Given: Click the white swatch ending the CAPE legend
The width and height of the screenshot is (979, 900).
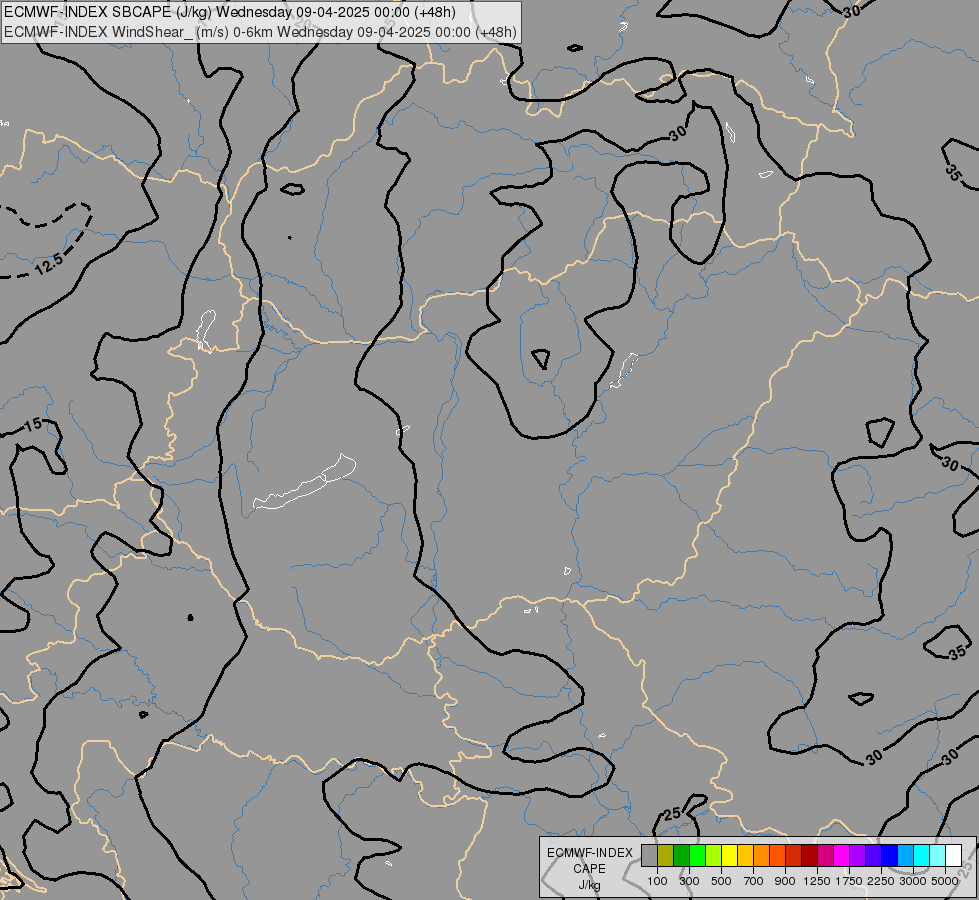Looking at the screenshot, I should tap(953, 855).
